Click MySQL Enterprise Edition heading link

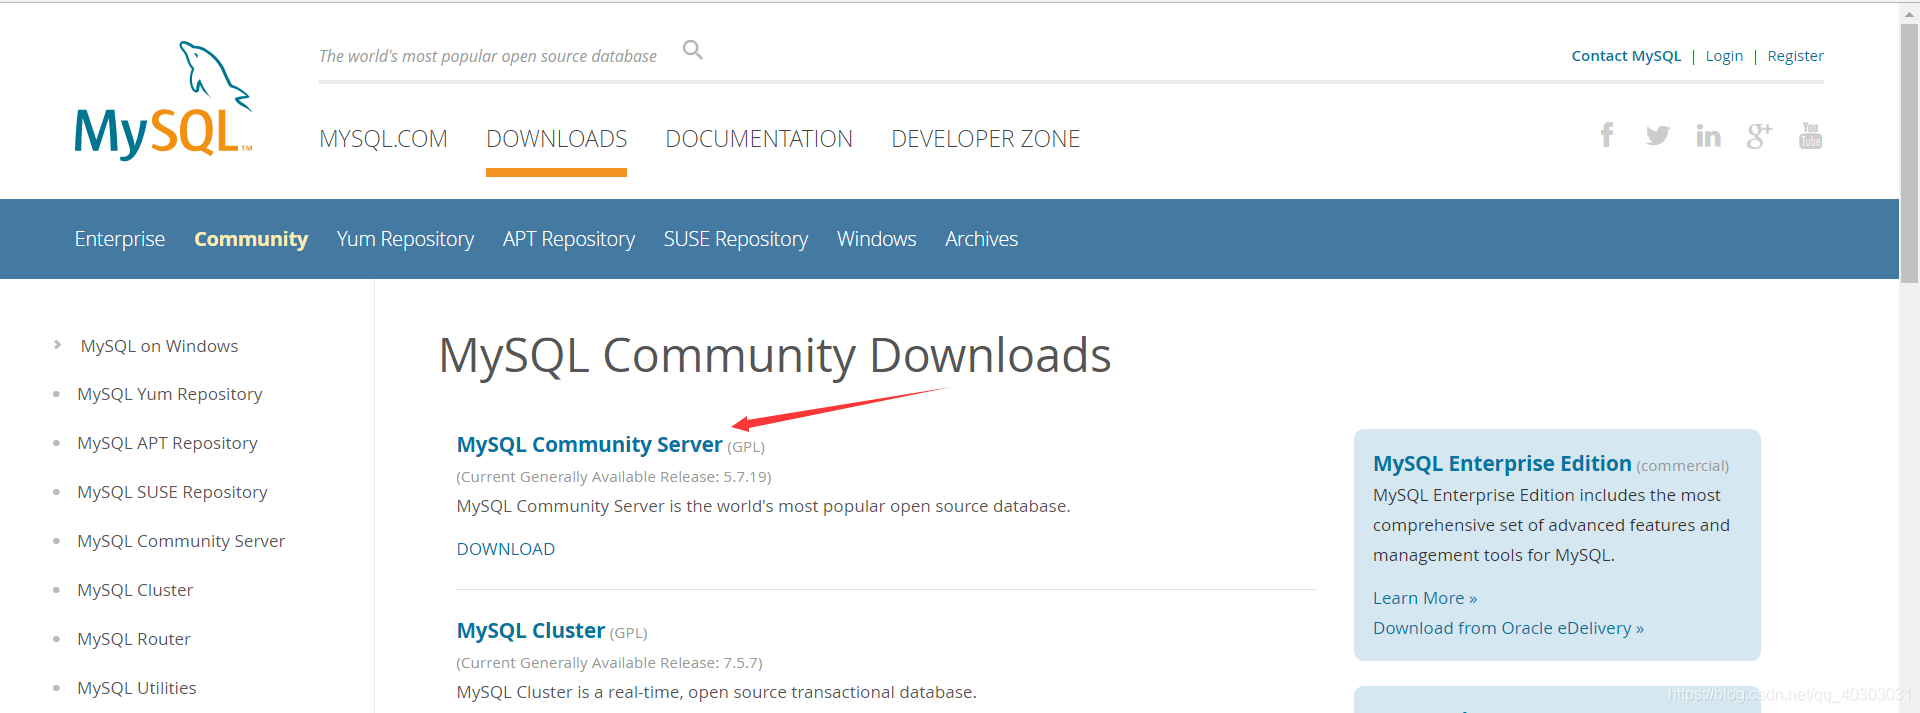click(1502, 464)
